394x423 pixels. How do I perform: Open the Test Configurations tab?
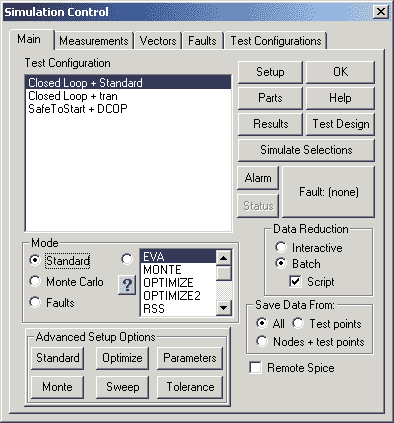pos(276,41)
